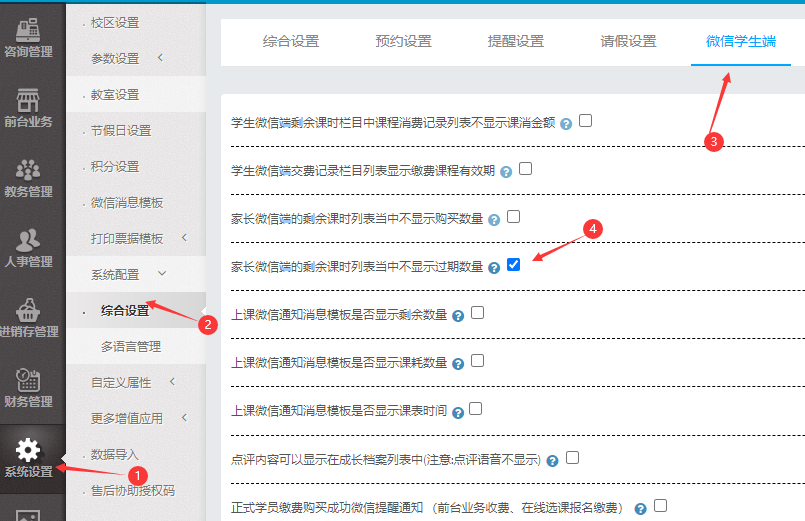The image size is (805, 521).
Task: Expand the 参数设置 submenu arrow
Action: (x=160, y=57)
